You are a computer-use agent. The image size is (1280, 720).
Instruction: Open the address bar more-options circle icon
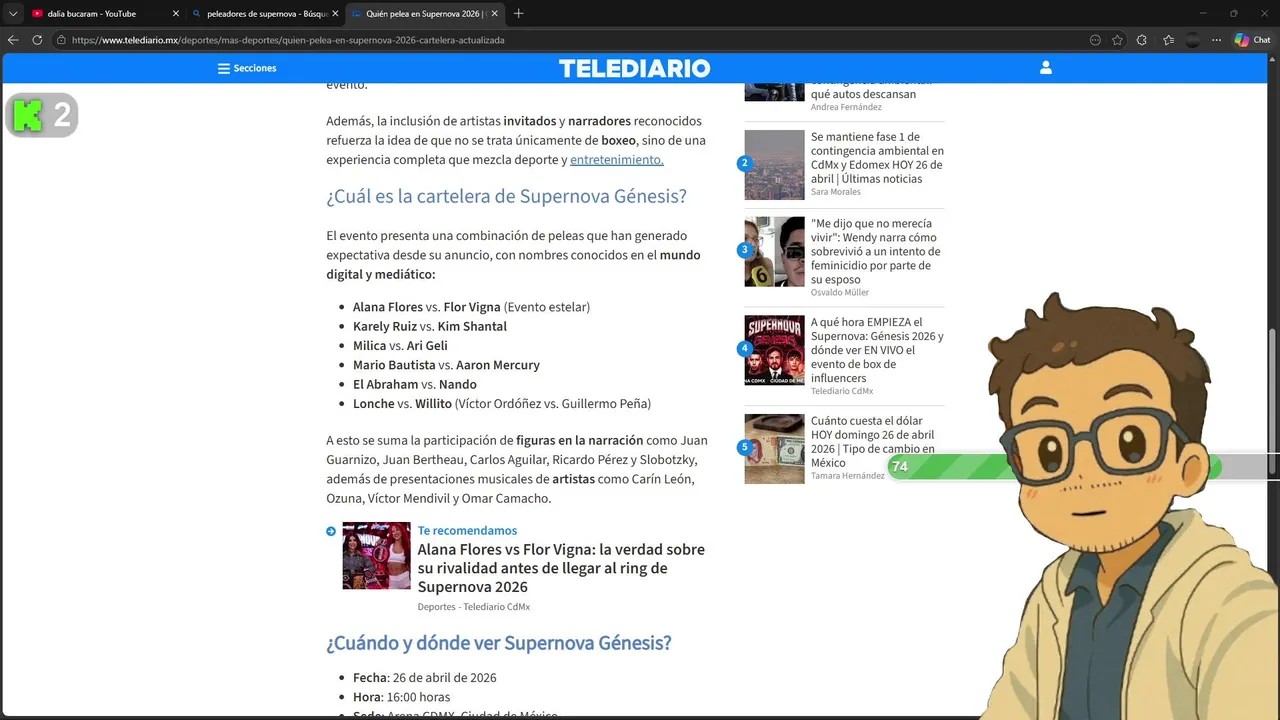click(x=1095, y=40)
